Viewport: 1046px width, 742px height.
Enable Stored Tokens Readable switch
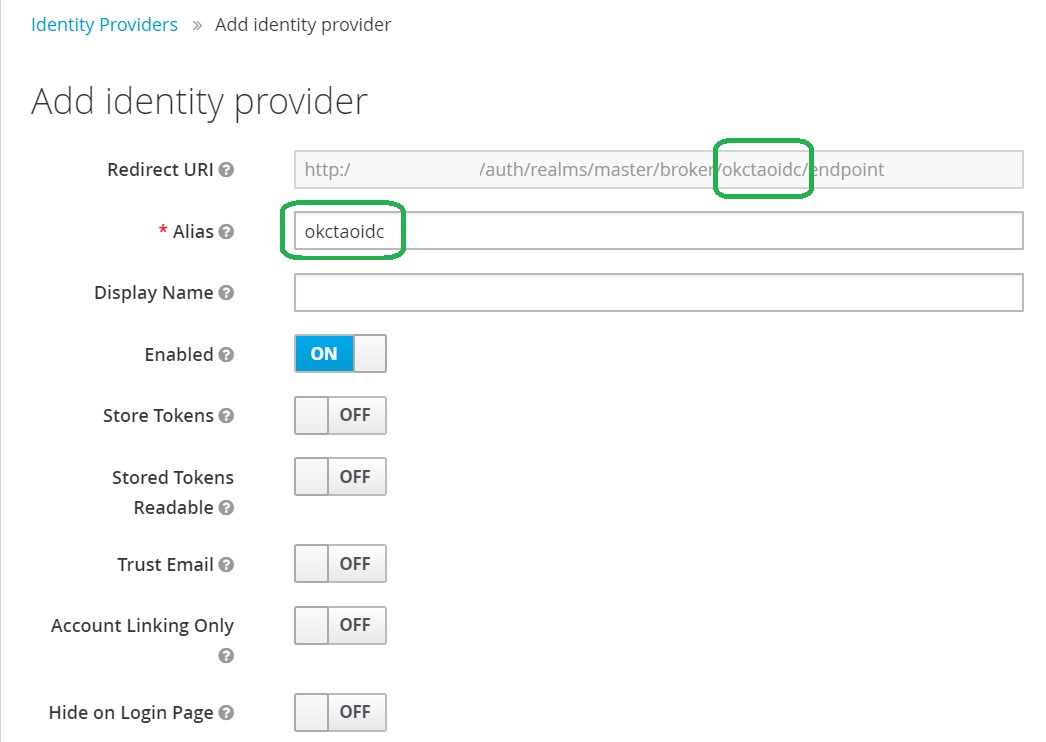(x=340, y=477)
